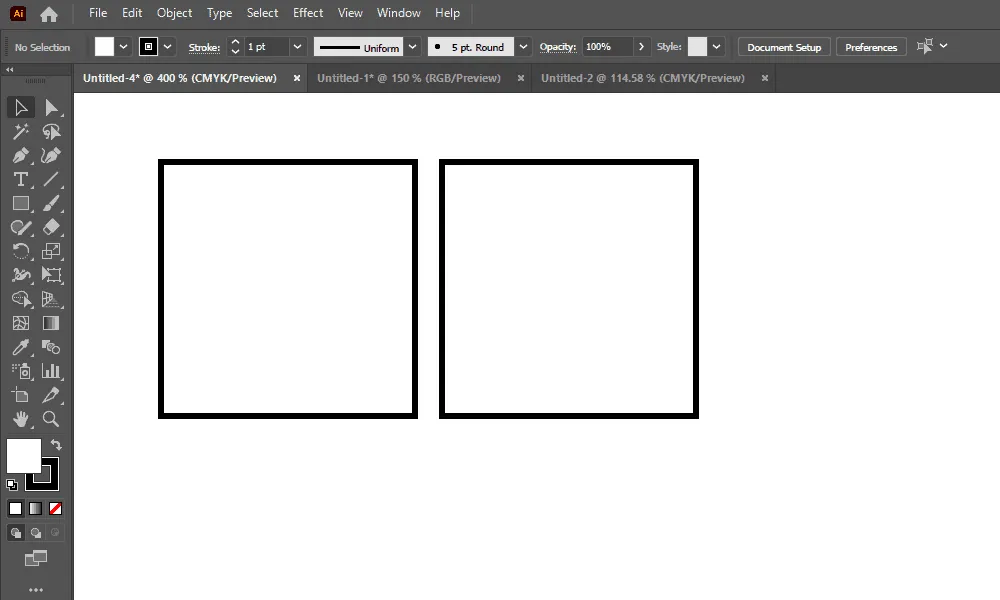Select the Shape Builder tool
This screenshot has width=1000, height=600.
[x=21, y=299]
